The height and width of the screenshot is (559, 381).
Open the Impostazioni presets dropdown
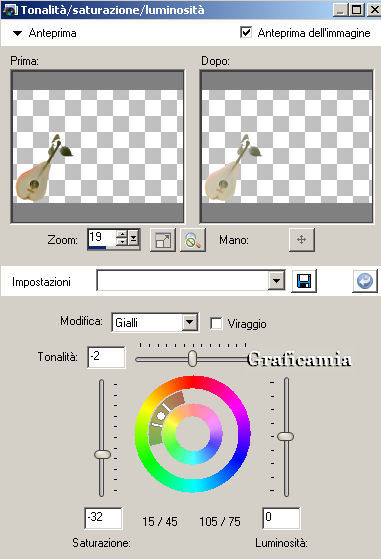pos(276,281)
